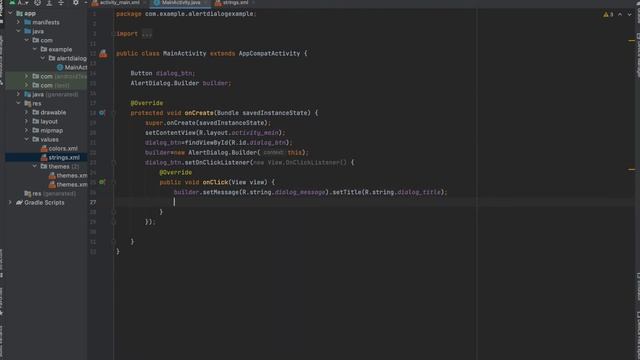Expand the com (test) package
The height and width of the screenshot is (360, 640).
tap(27, 85)
